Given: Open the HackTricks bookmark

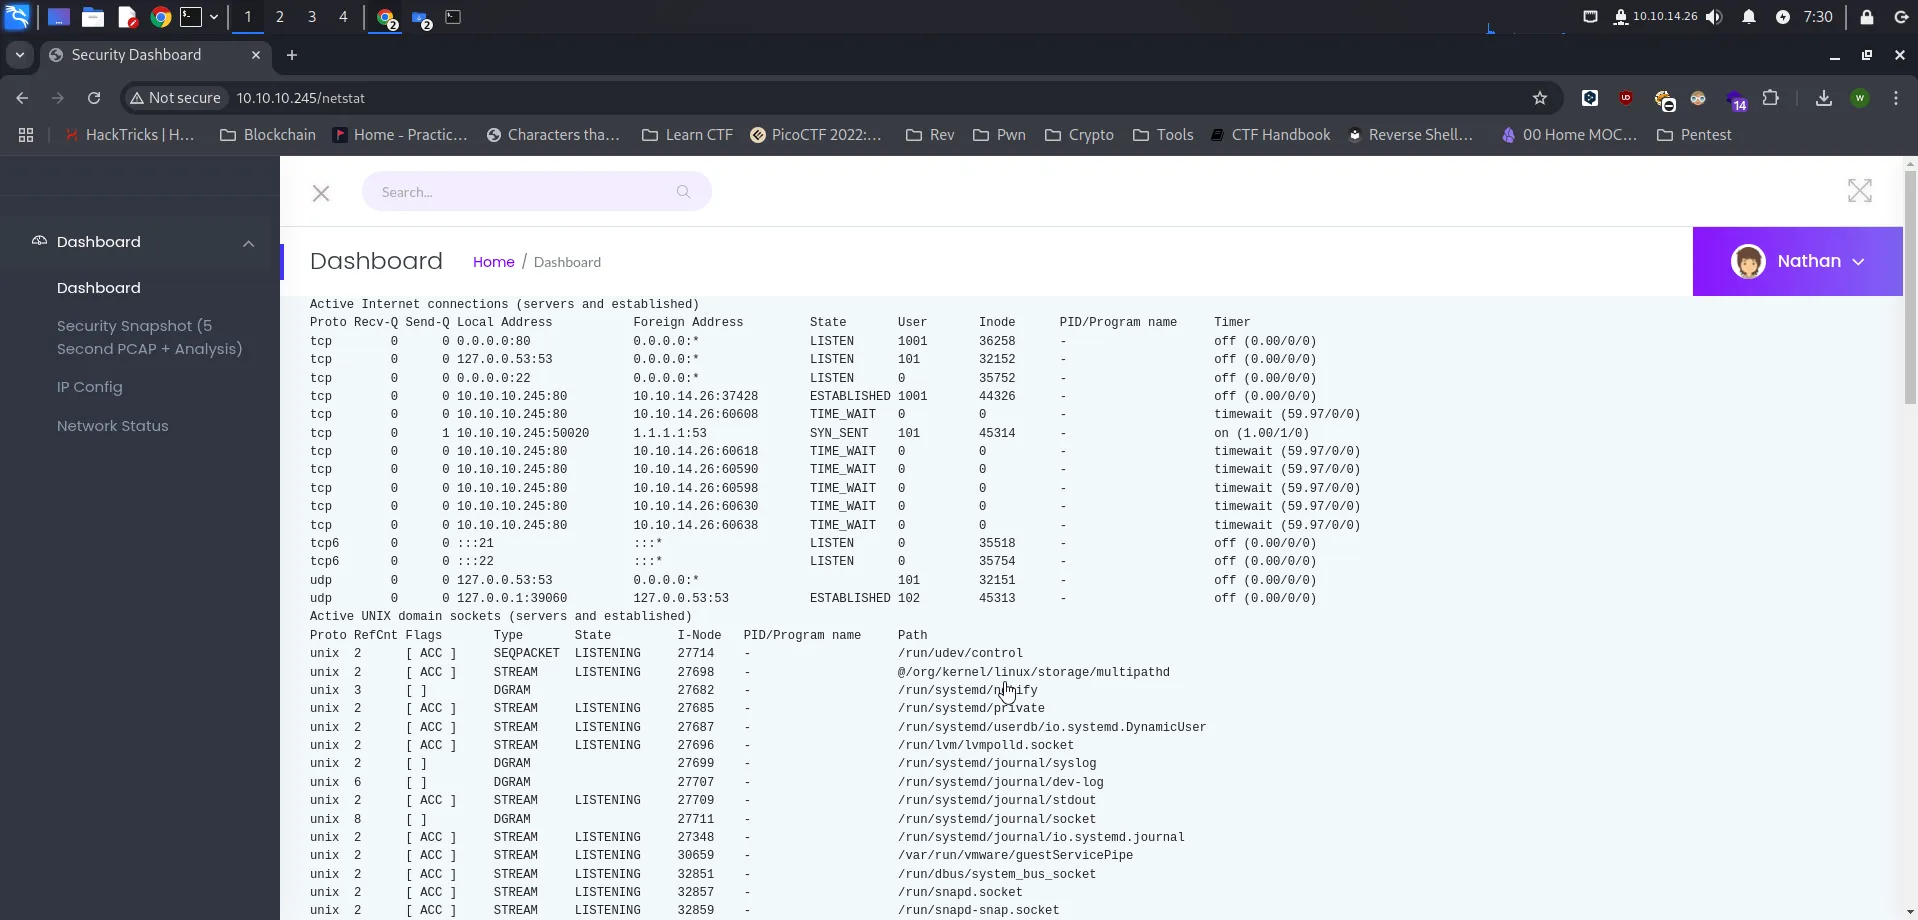Looking at the screenshot, I should tap(129, 135).
